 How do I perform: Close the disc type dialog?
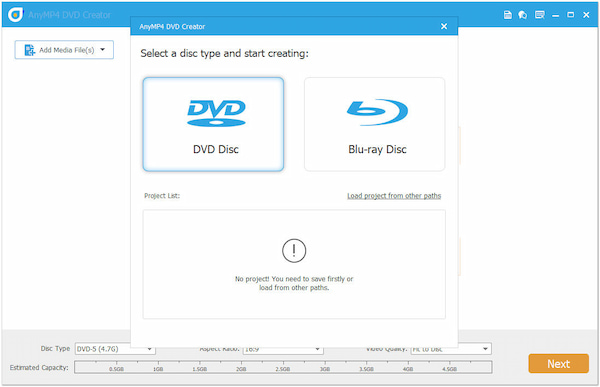coord(444,26)
